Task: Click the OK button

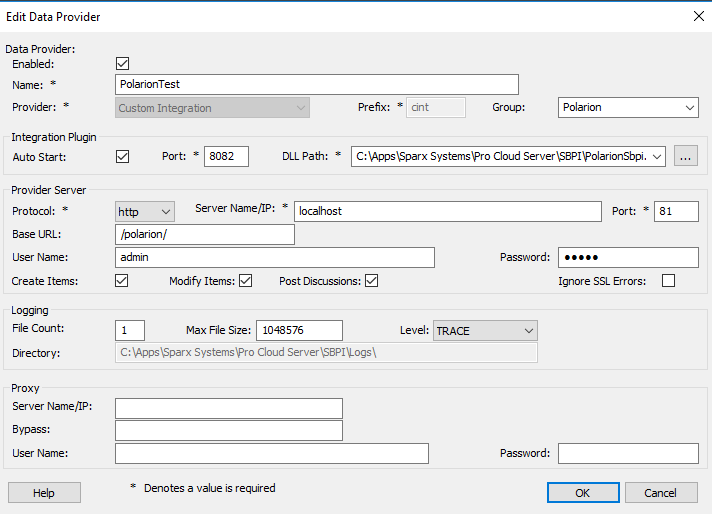Action: [x=583, y=493]
